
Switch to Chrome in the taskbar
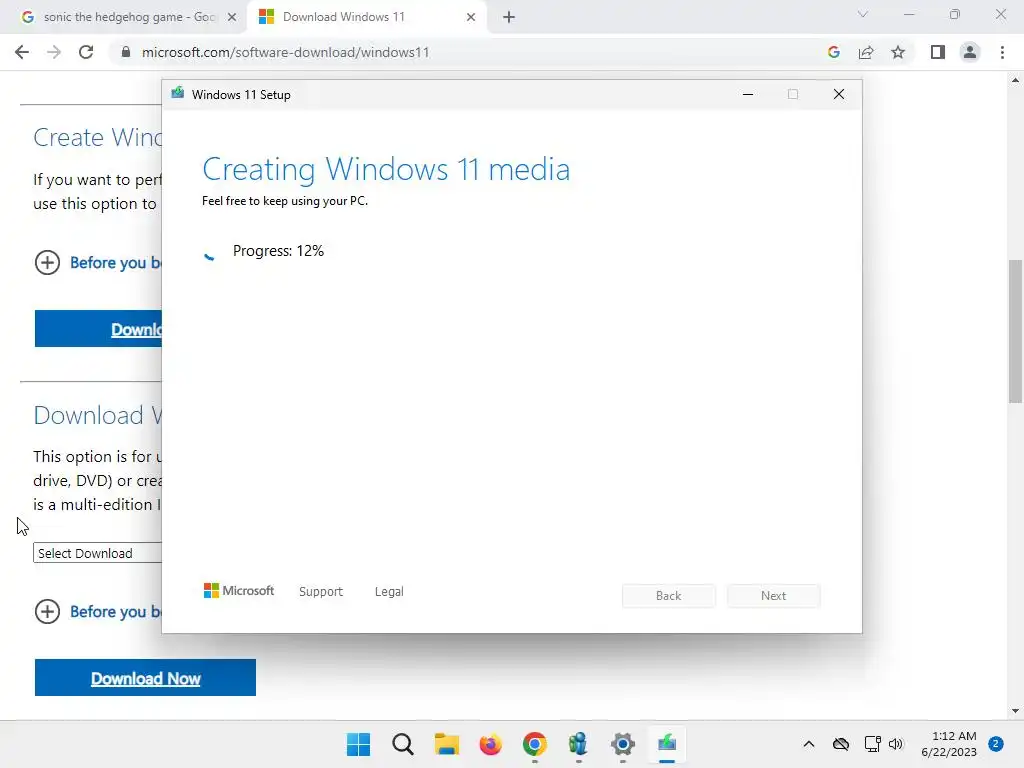(x=535, y=744)
